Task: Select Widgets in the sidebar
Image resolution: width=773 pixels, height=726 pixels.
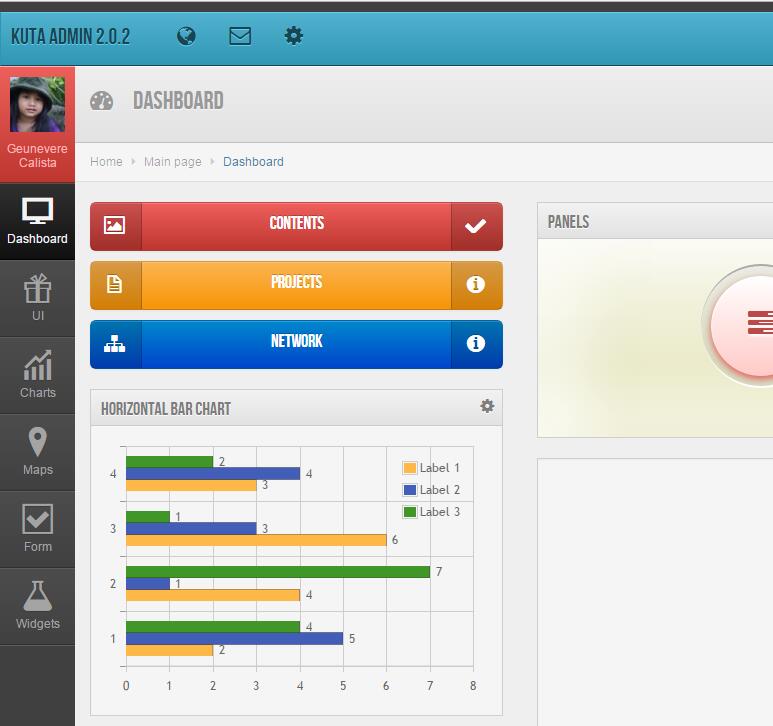Action: click(x=37, y=607)
